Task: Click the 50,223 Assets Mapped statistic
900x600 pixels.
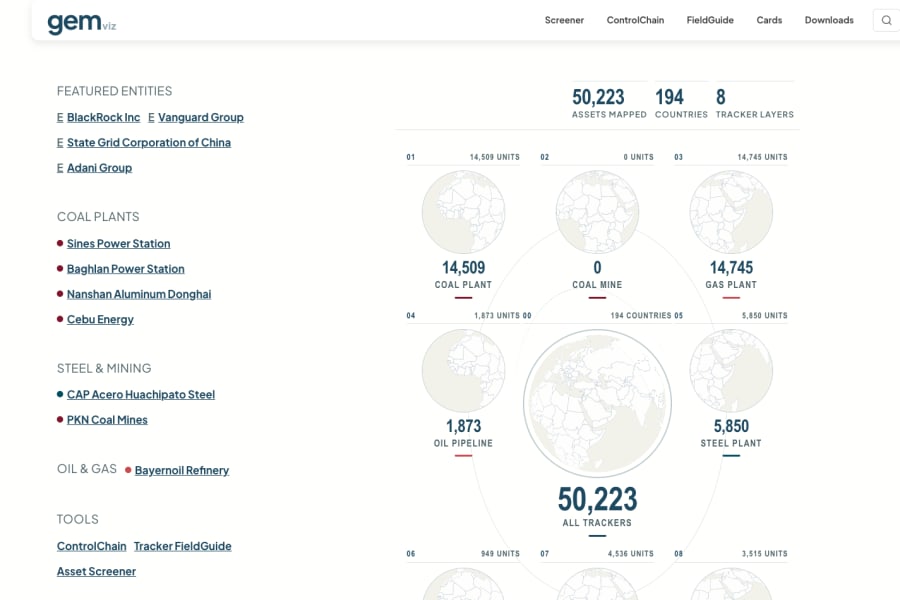Action: [608, 103]
